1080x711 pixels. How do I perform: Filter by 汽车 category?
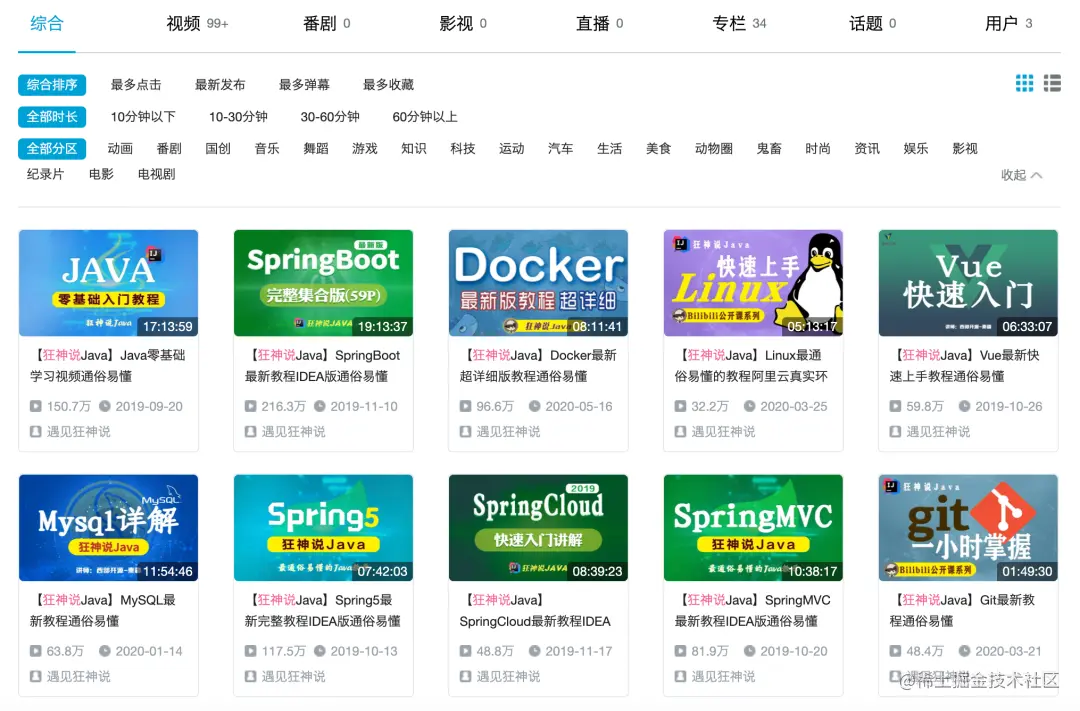tap(560, 148)
